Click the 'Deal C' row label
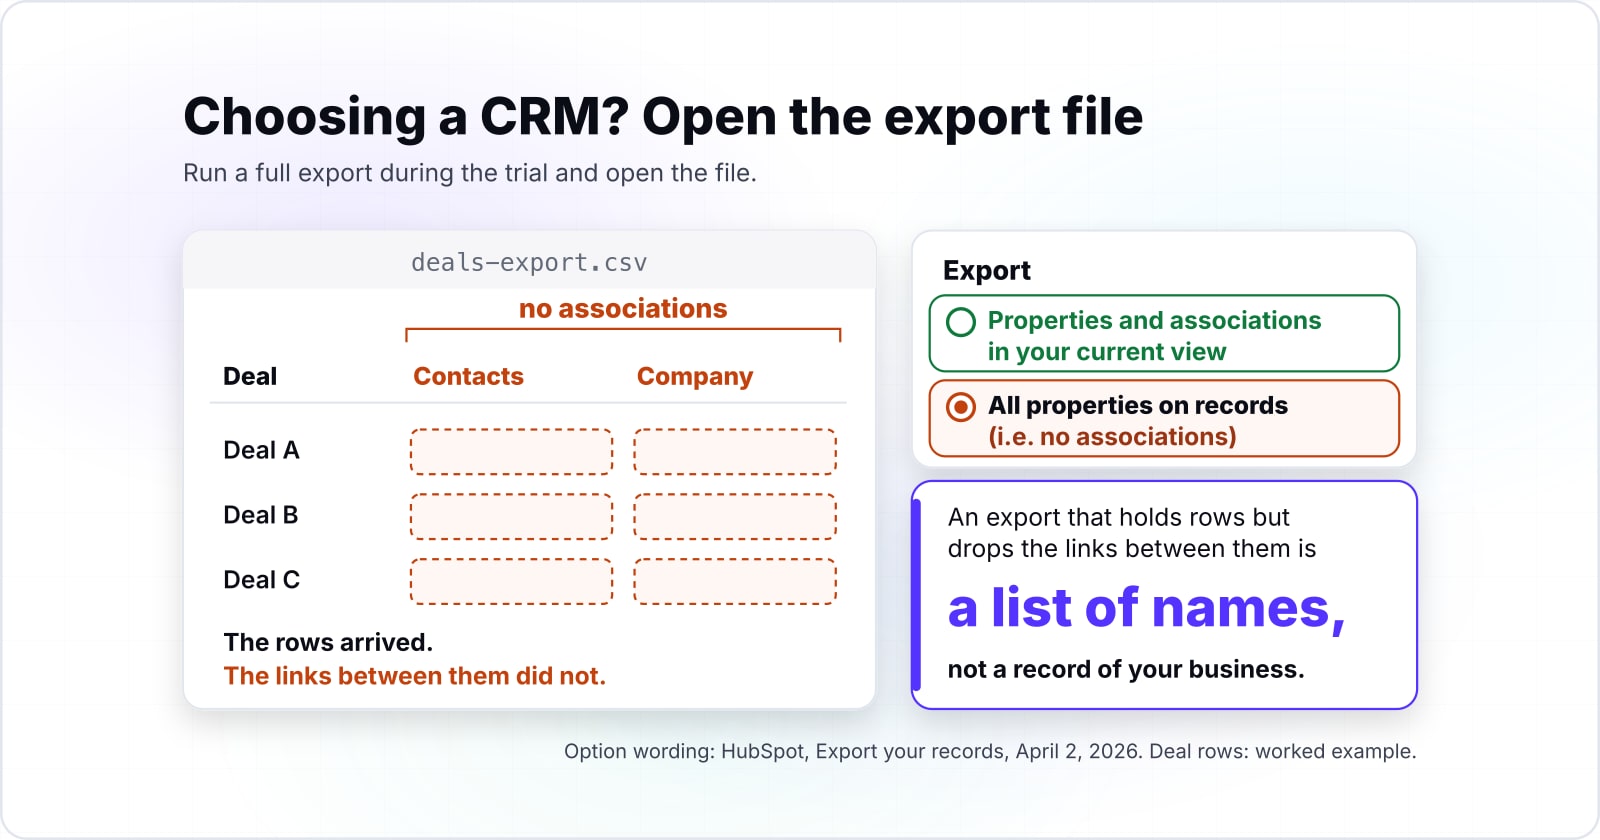The width and height of the screenshot is (1600, 840). 261,580
